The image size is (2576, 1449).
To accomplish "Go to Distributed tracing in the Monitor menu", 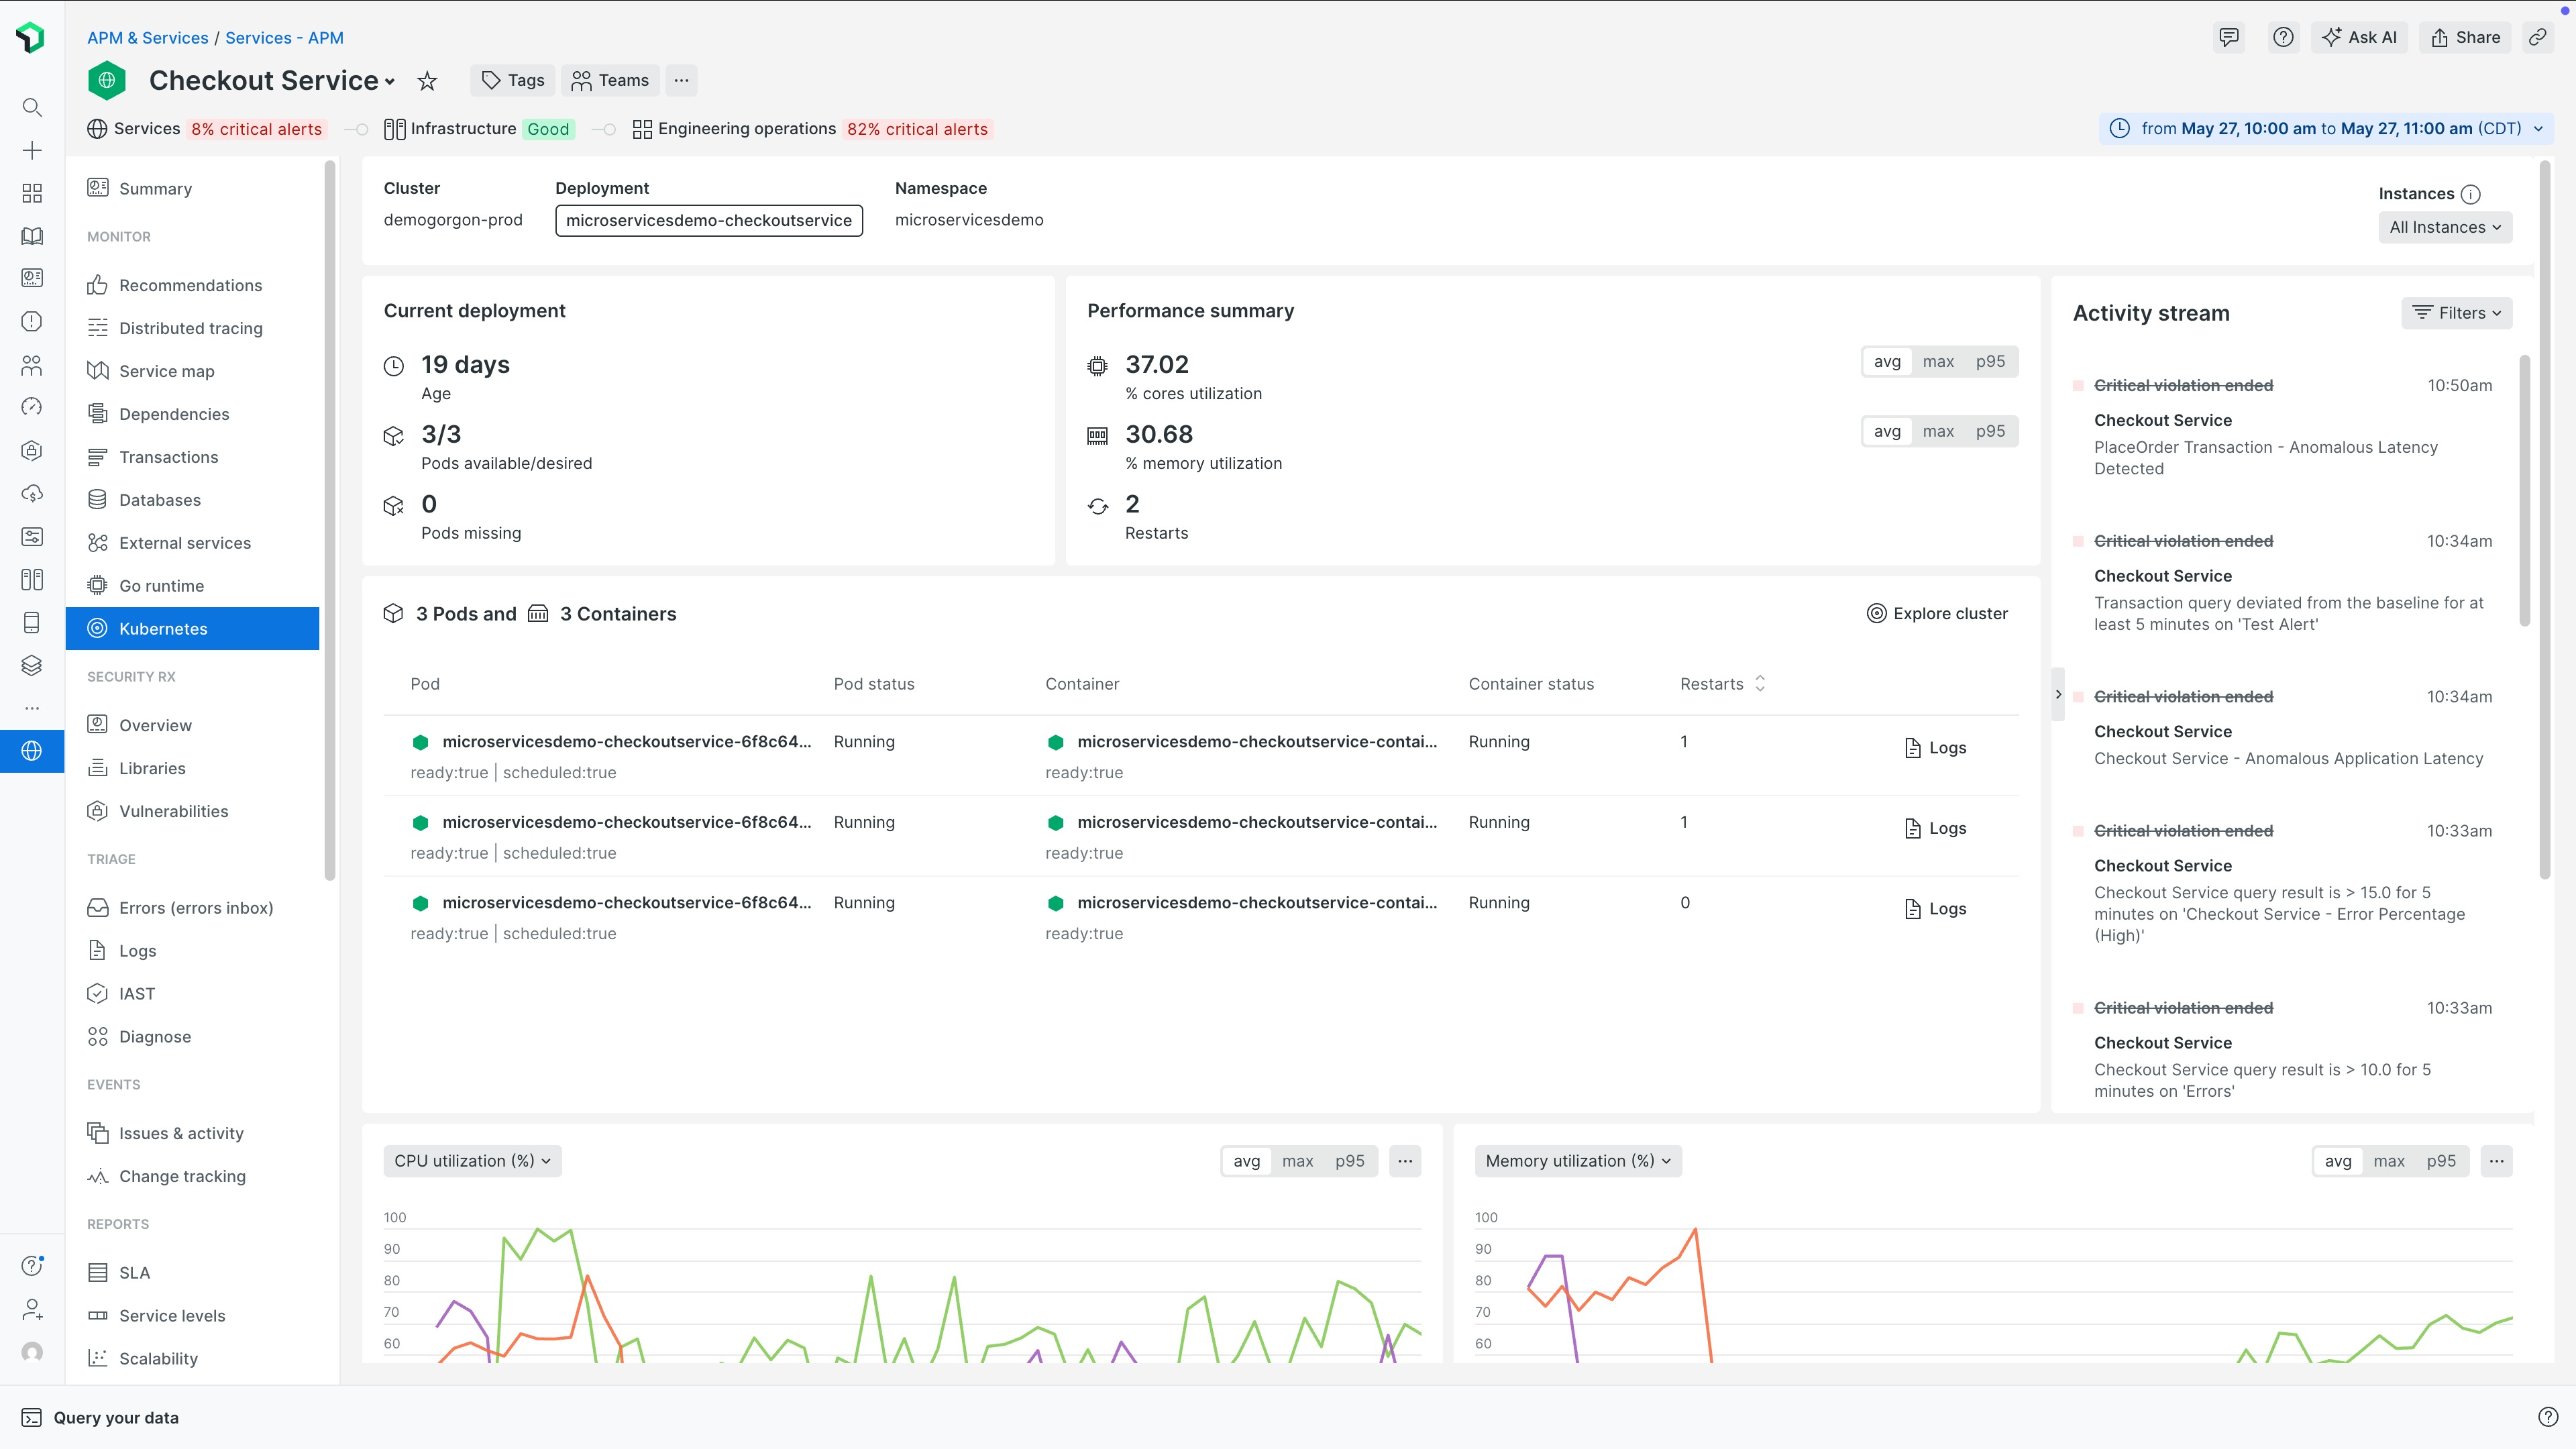I will point(190,328).
